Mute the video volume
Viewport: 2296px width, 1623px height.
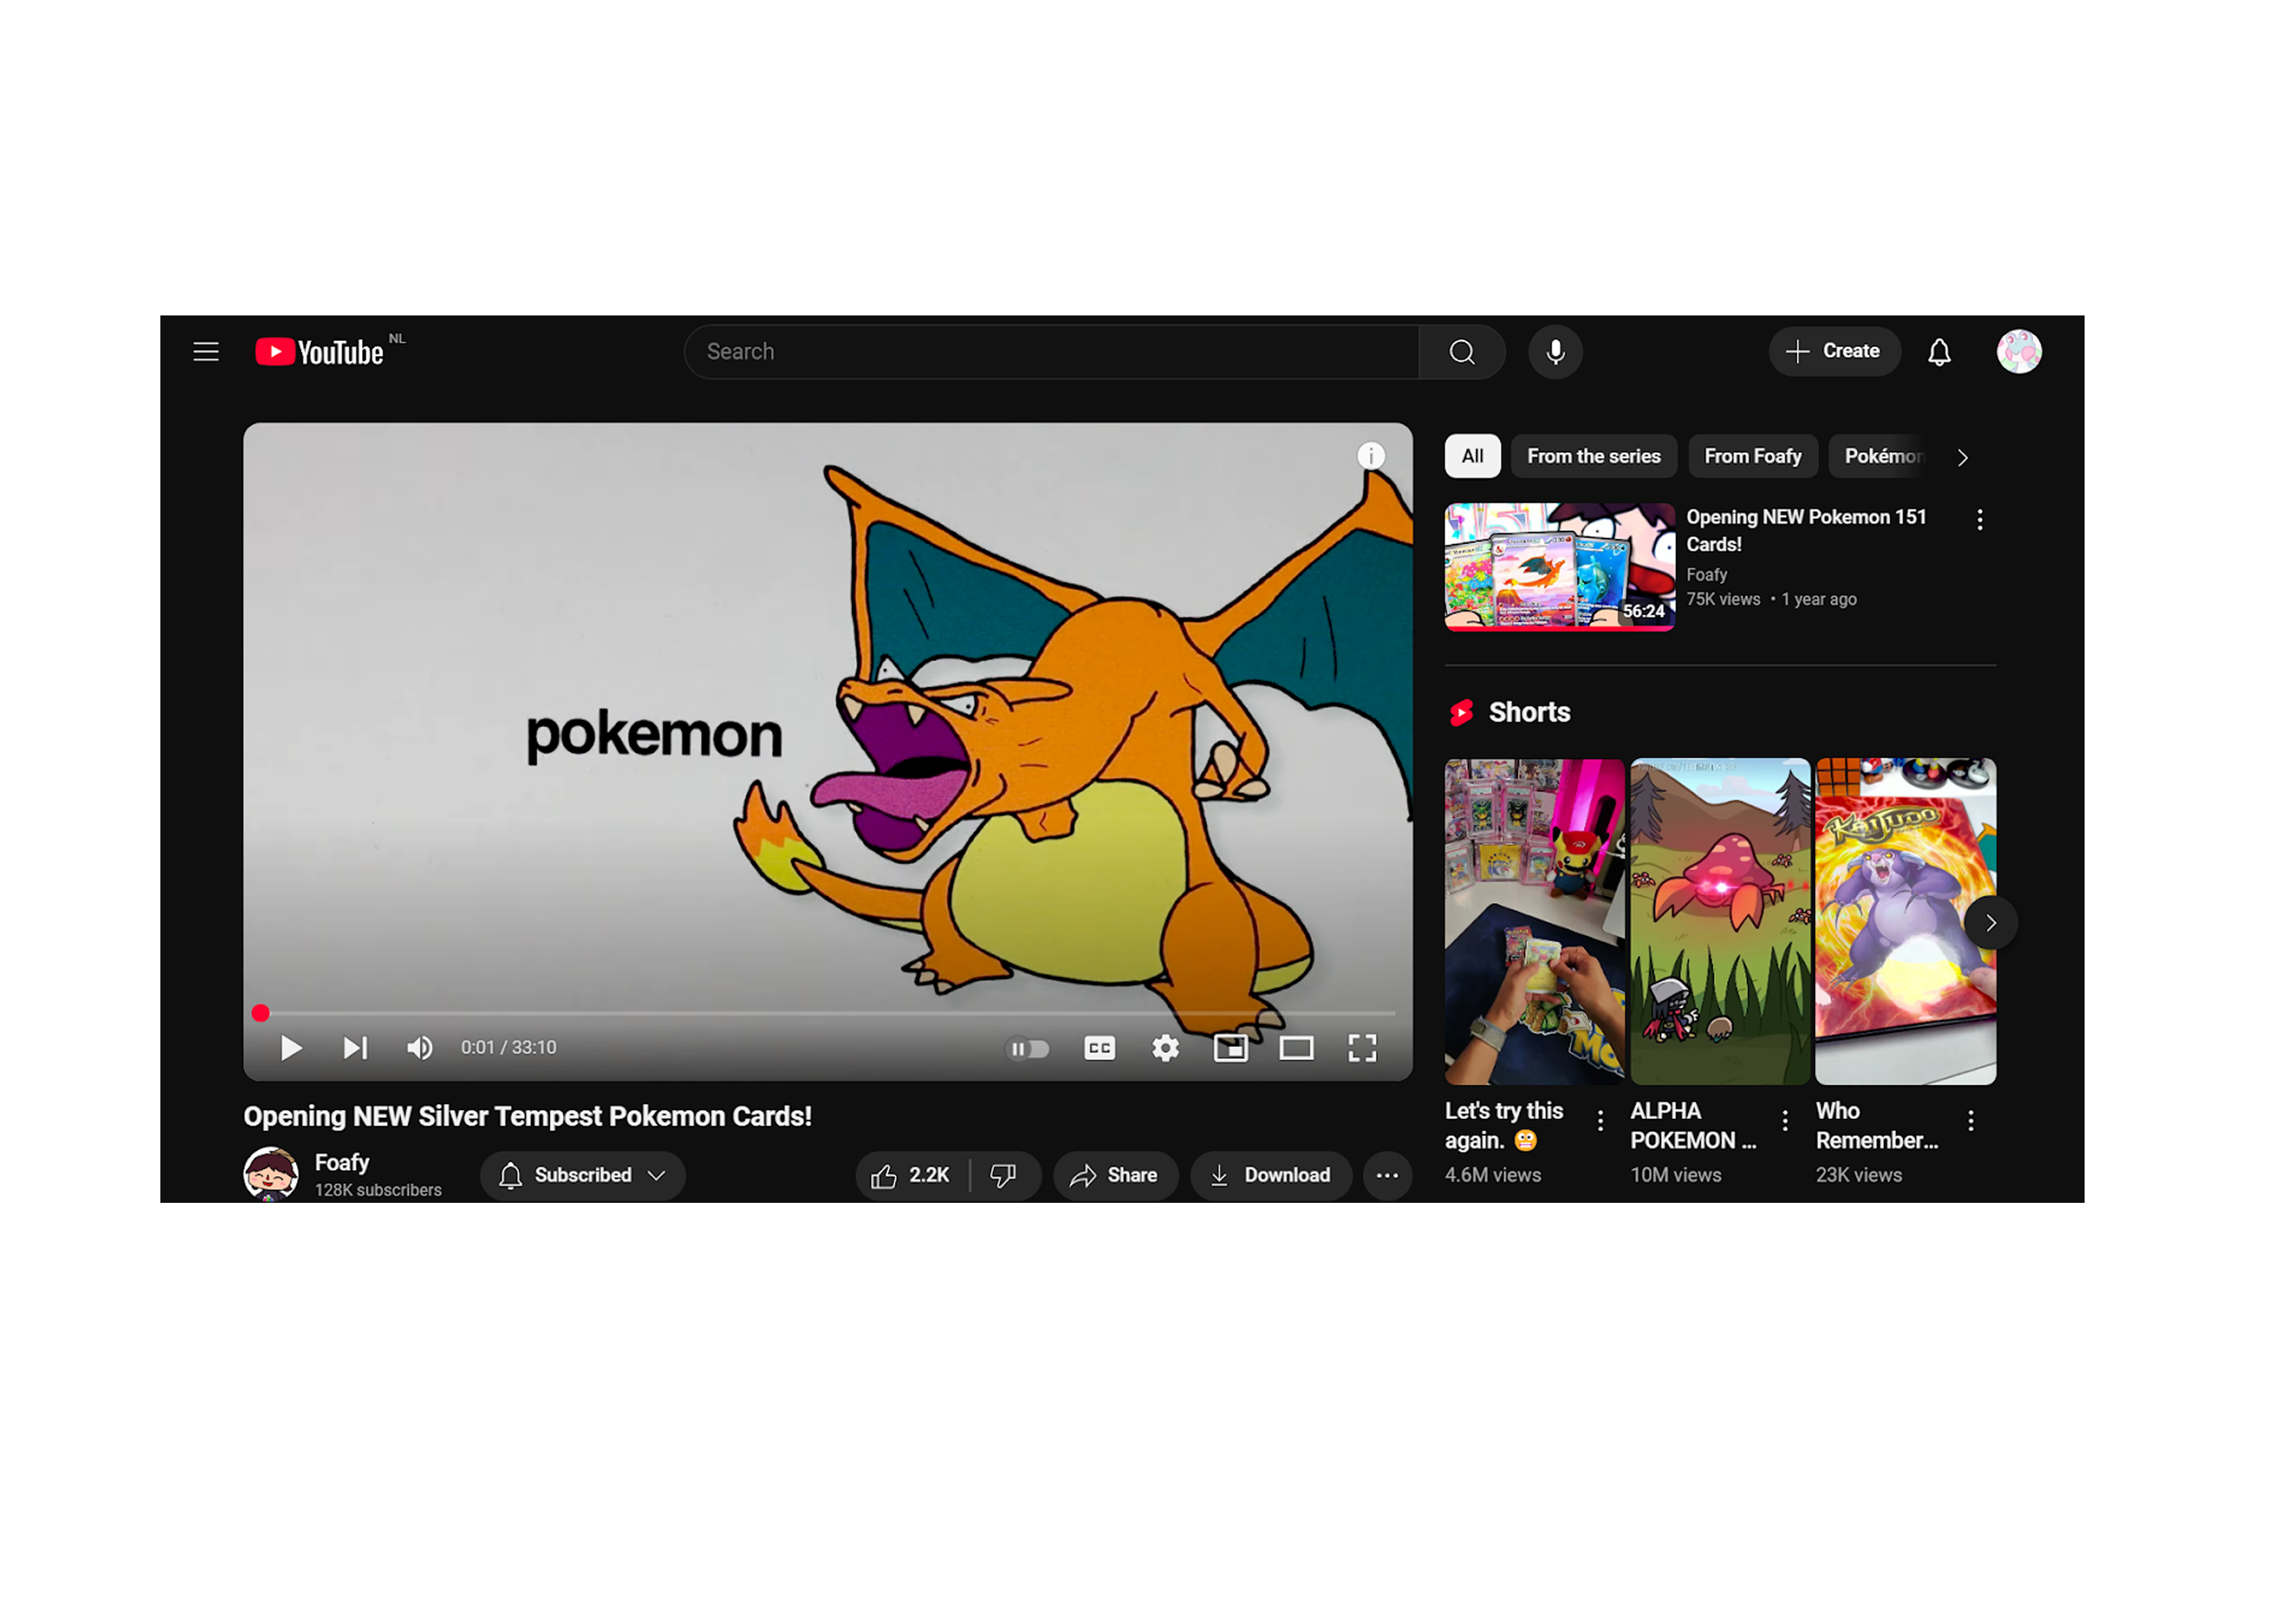pos(419,1048)
